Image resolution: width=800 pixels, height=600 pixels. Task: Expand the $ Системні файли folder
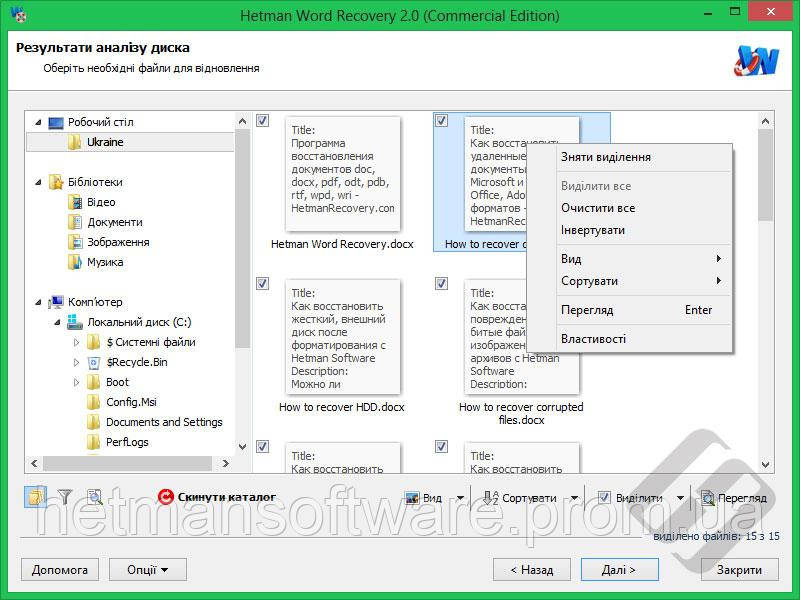point(77,342)
